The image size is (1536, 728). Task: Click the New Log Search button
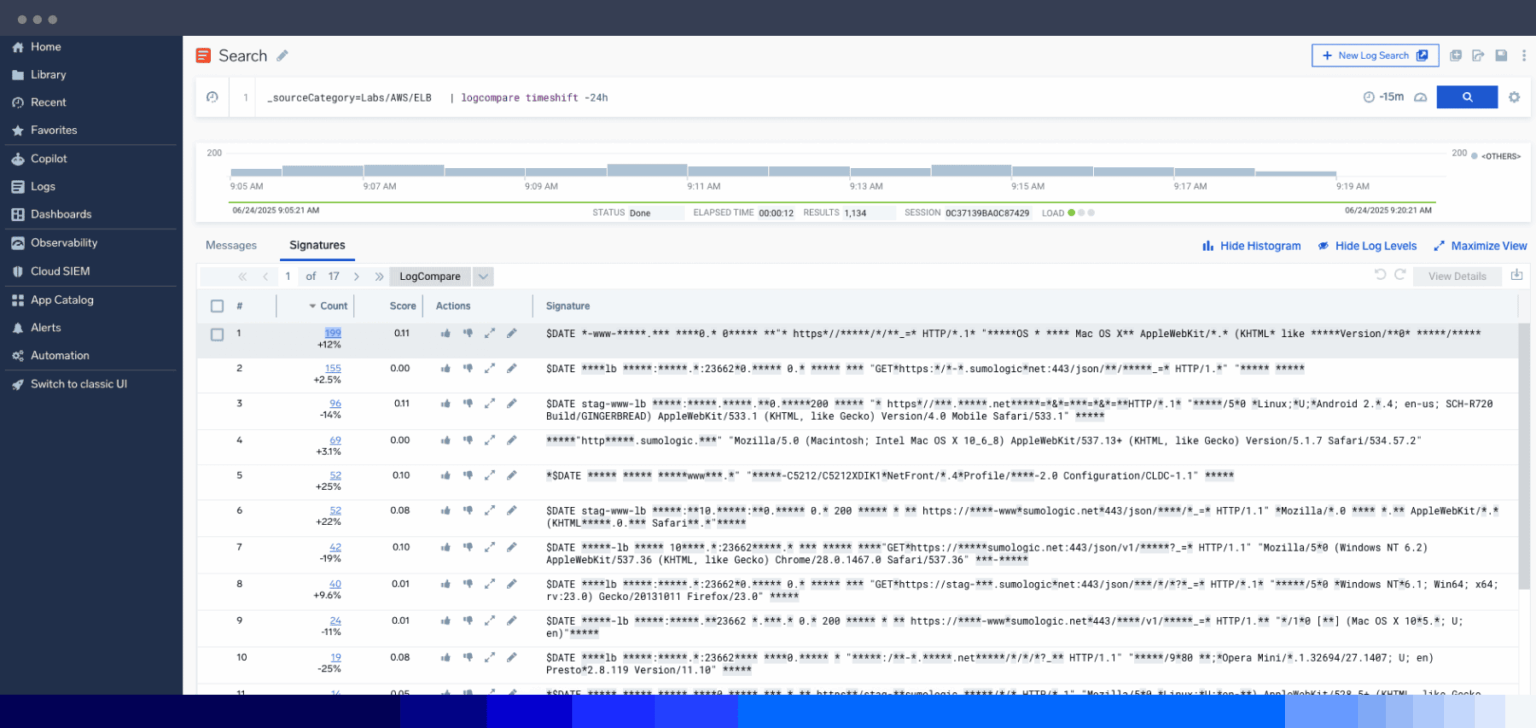[1375, 56]
